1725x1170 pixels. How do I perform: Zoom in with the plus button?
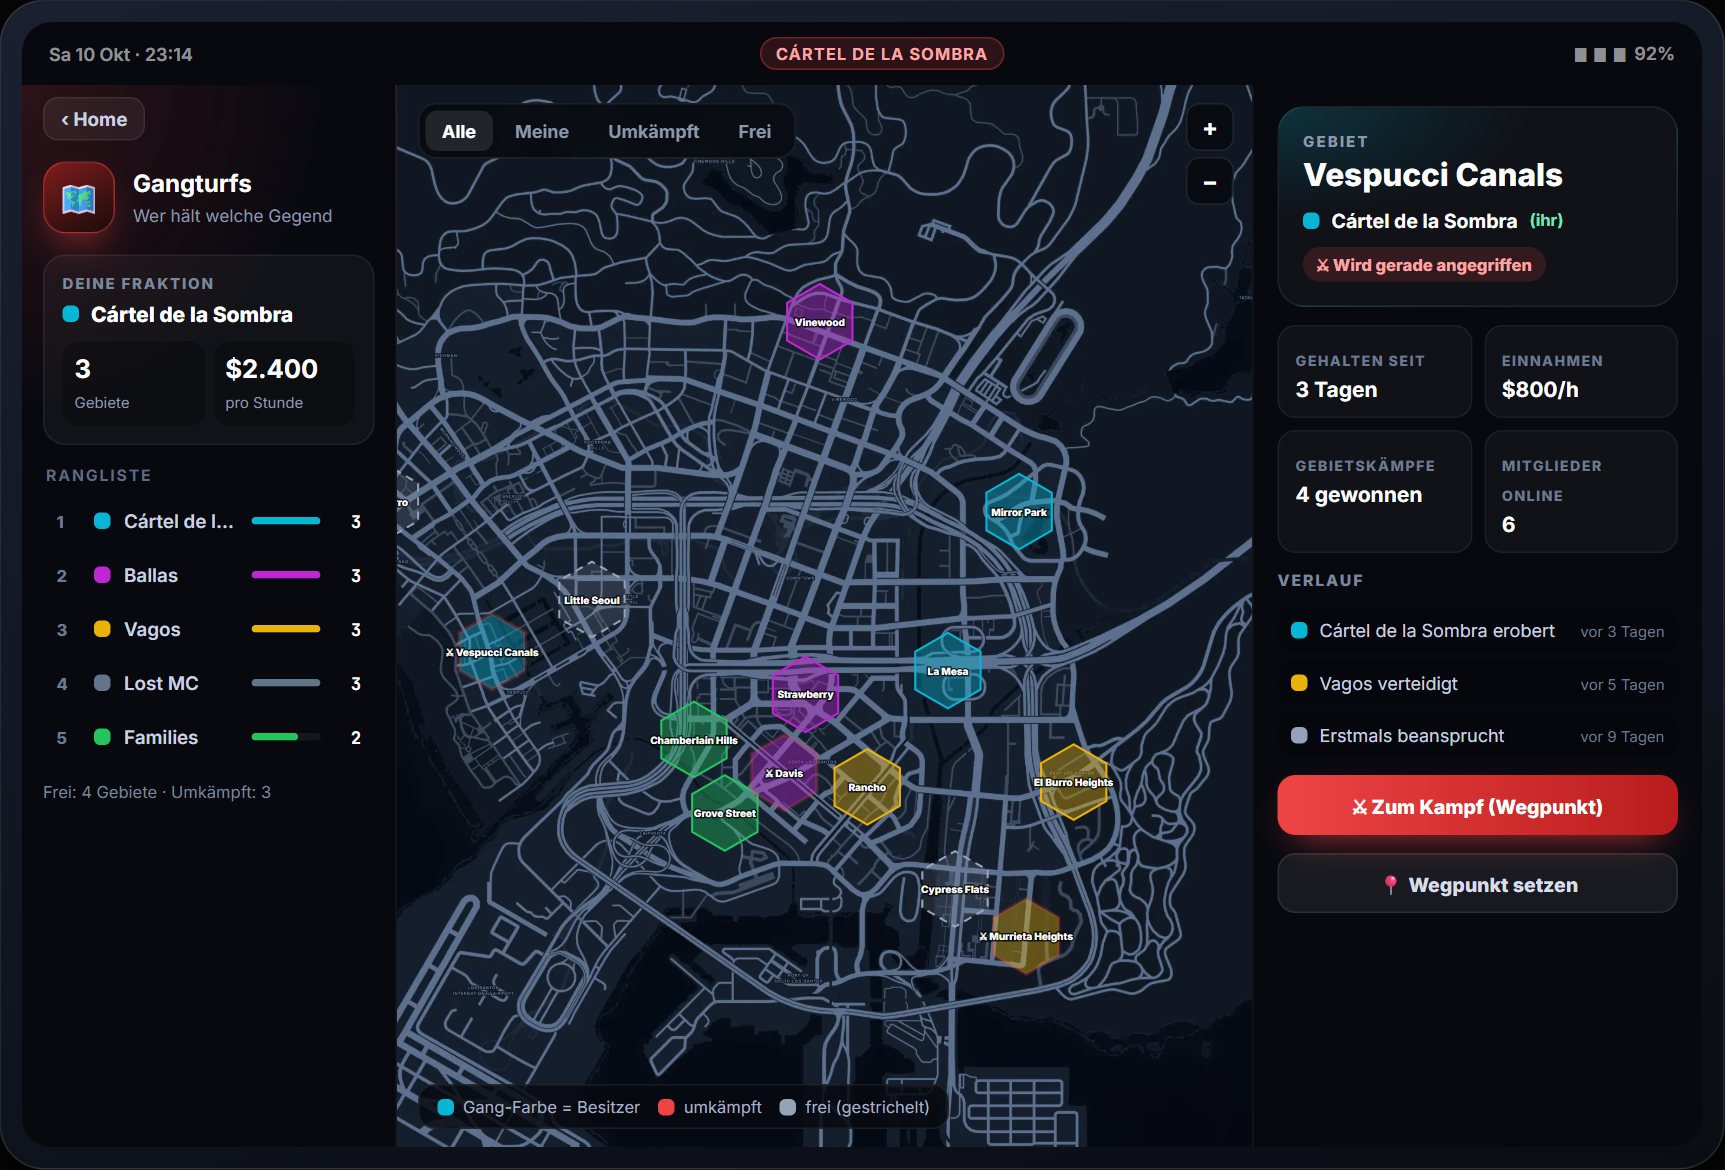pos(1210,129)
